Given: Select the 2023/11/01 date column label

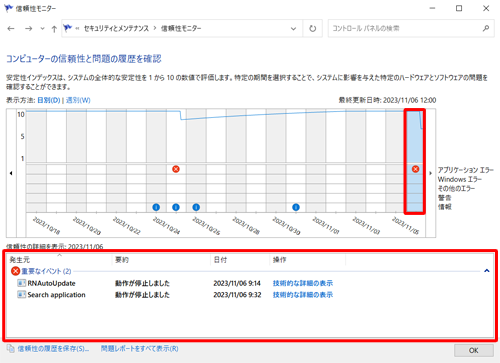Looking at the screenshot, I should coord(326,225).
